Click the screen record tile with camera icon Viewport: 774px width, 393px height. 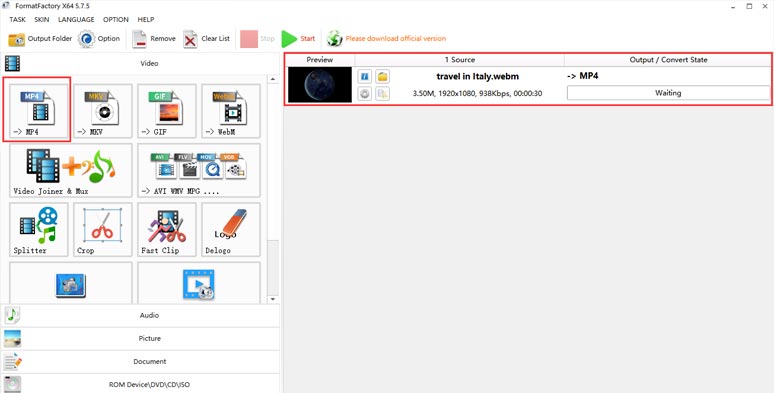point(71,283)
